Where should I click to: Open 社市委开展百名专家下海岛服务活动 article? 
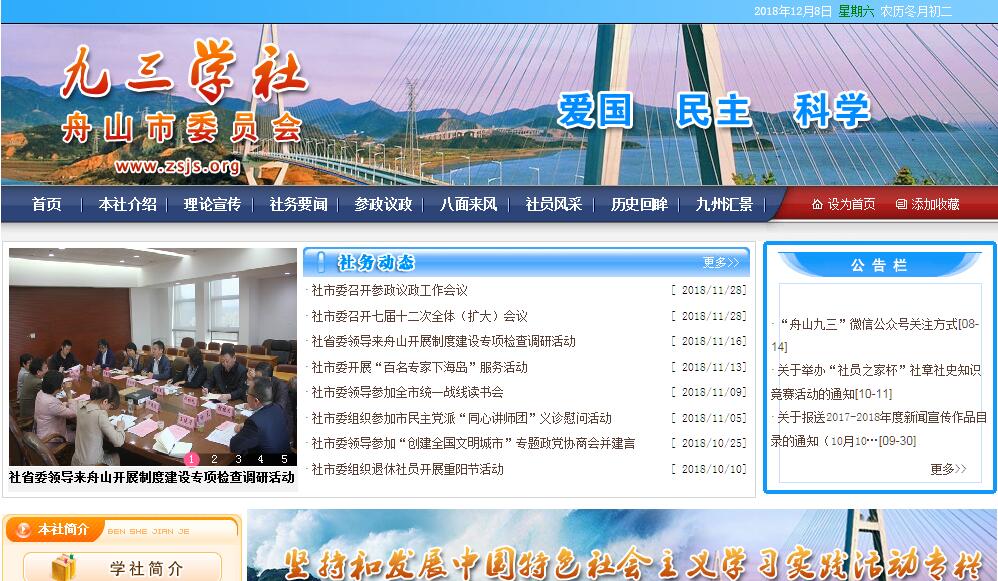[x=419, y=367]
